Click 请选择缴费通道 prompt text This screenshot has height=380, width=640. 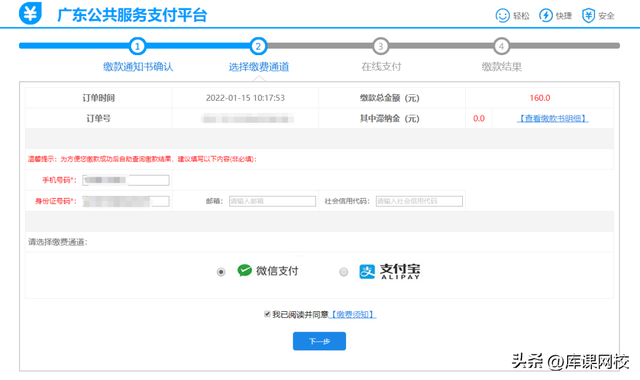[58, 242]
